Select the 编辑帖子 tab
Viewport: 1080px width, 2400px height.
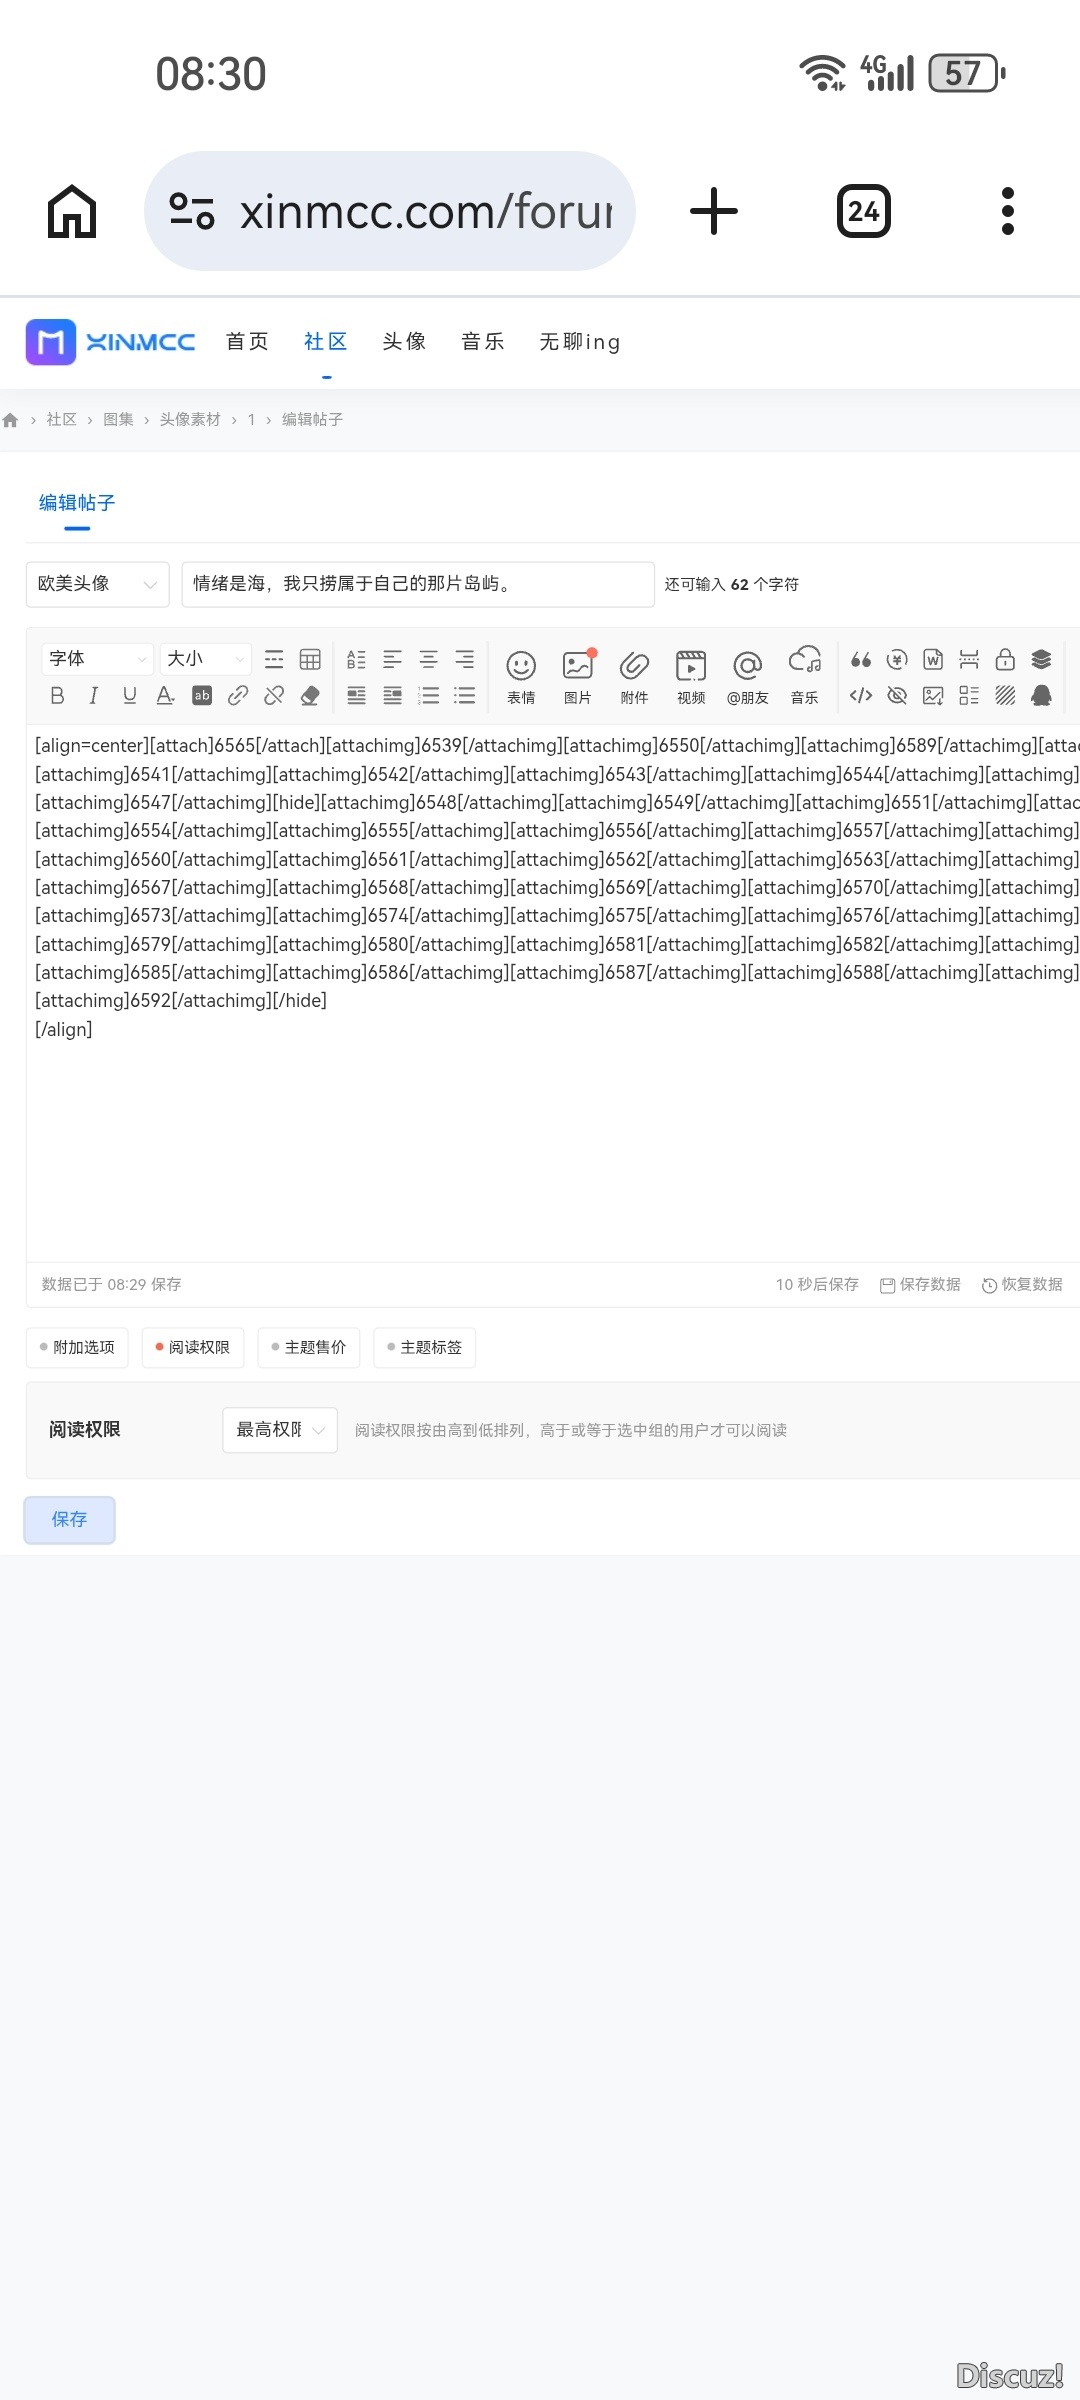tap(77, 503)
